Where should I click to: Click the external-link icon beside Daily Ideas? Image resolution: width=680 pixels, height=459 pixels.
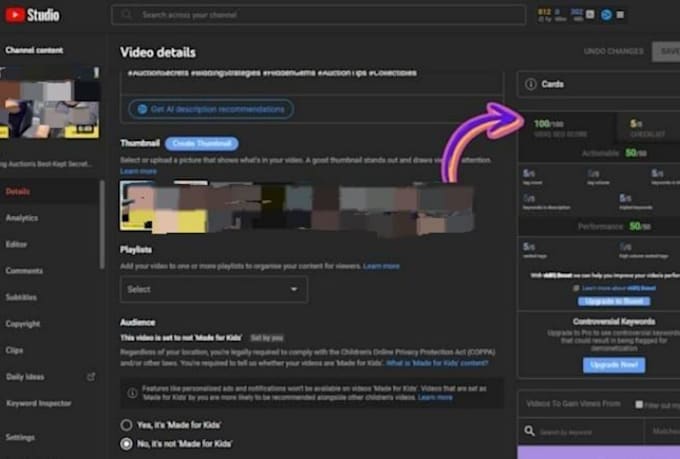[91, 377]
